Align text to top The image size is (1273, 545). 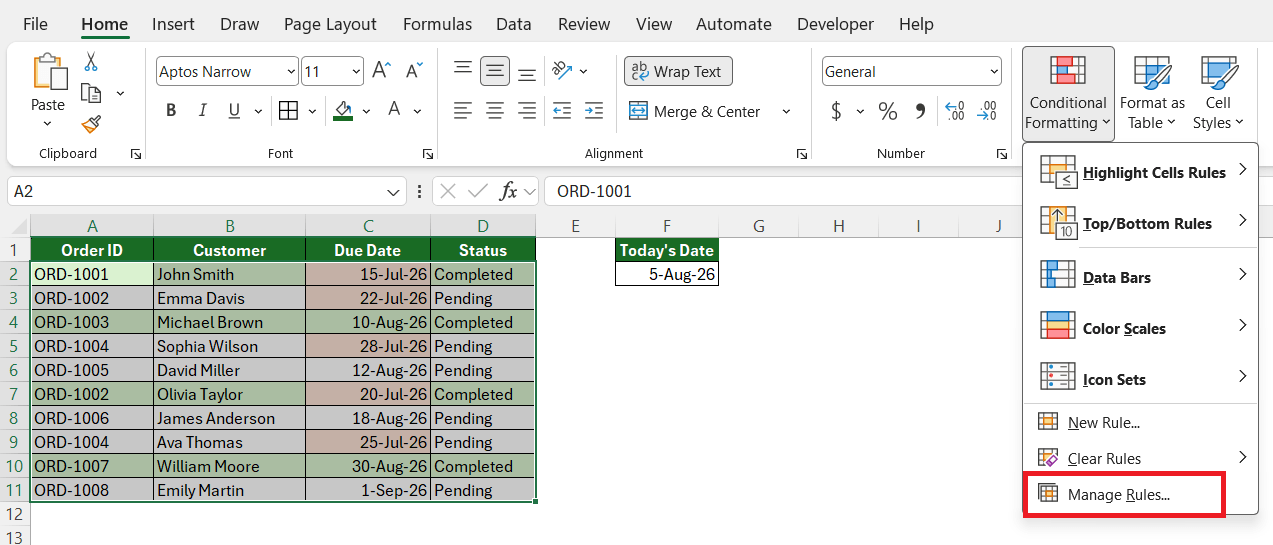[x=463, y=70]
